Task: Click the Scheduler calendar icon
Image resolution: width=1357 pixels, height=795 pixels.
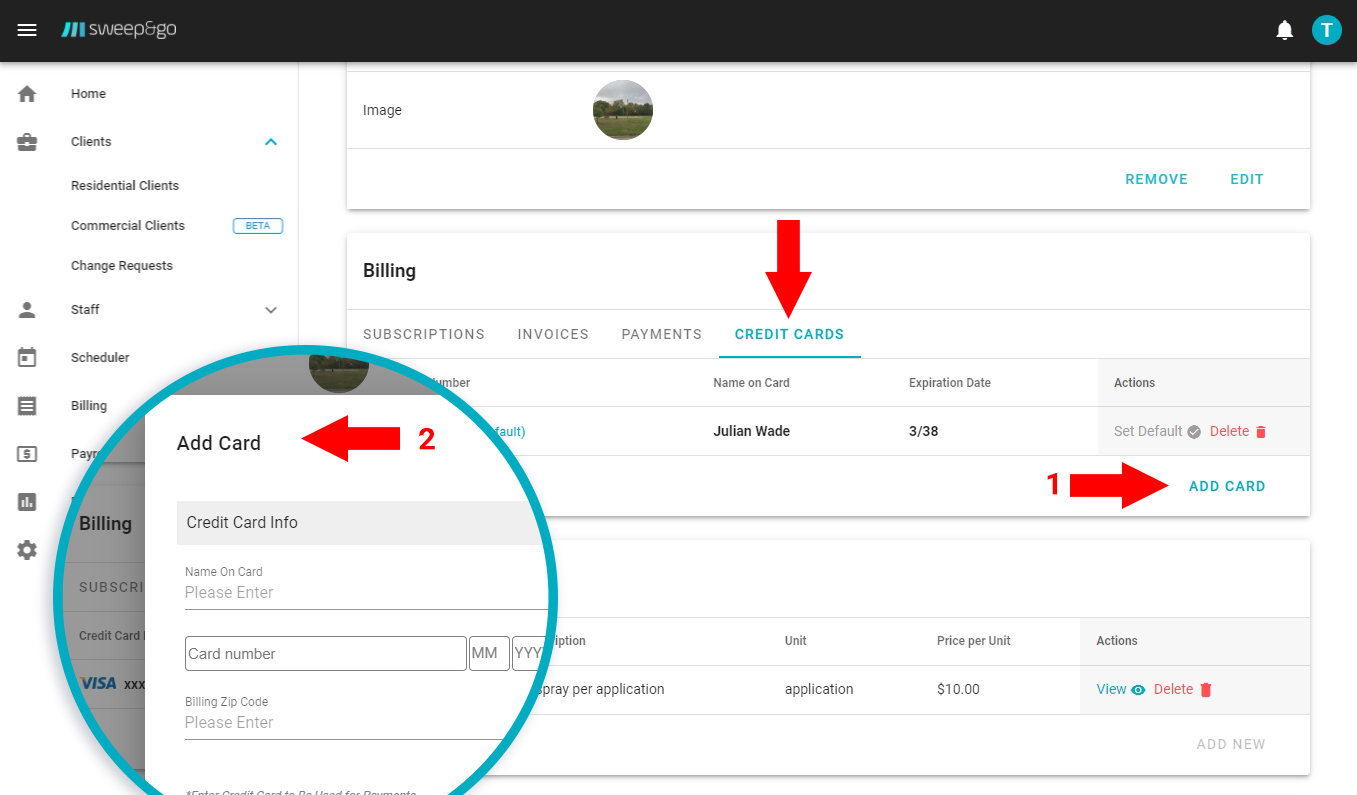Action: click(x=27, y=357)
